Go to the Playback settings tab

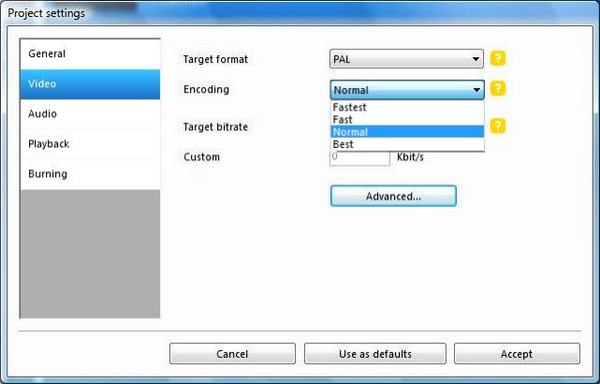coord(90,144)
